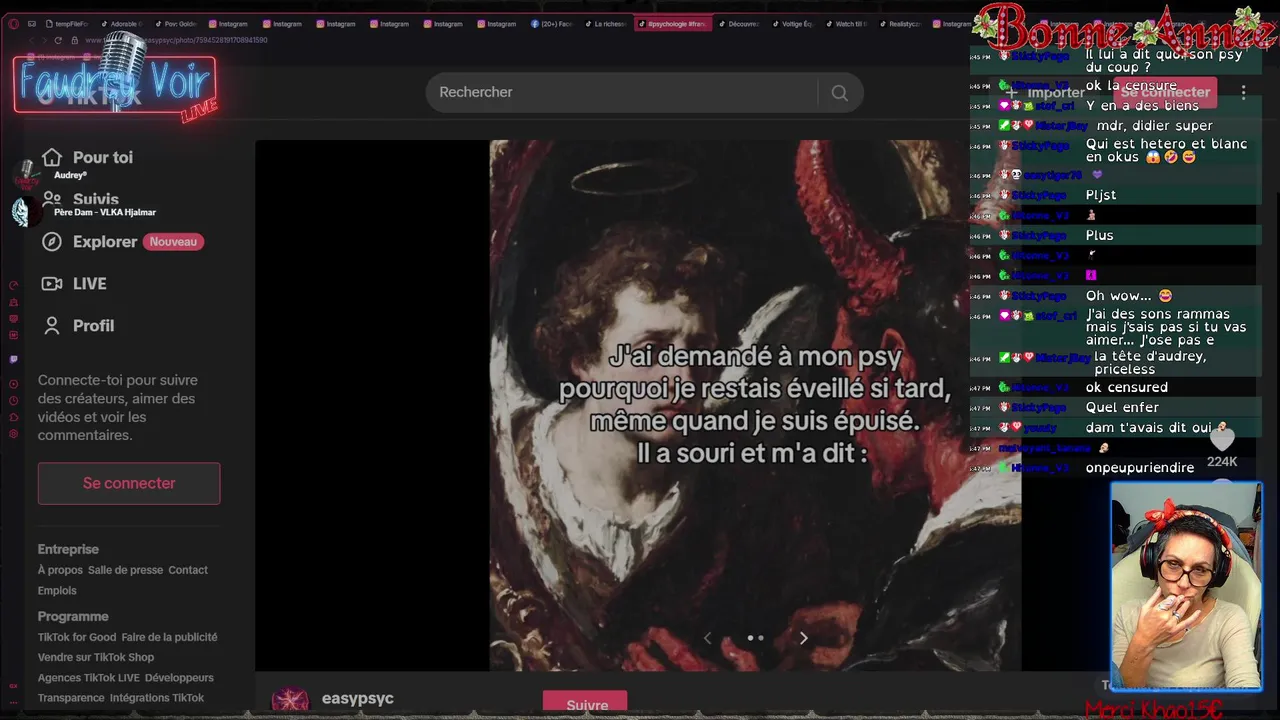Click chat message 'onpeupuriendire'
Viewport: 1280px width, 720px height.
tap(1140, 468)
